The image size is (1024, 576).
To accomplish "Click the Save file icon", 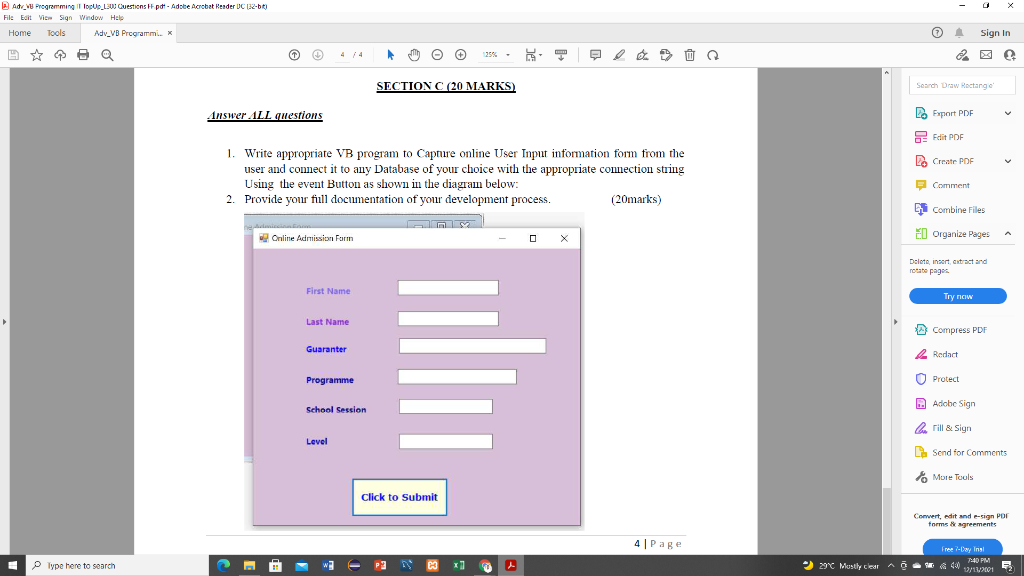I will pos(11,55).
